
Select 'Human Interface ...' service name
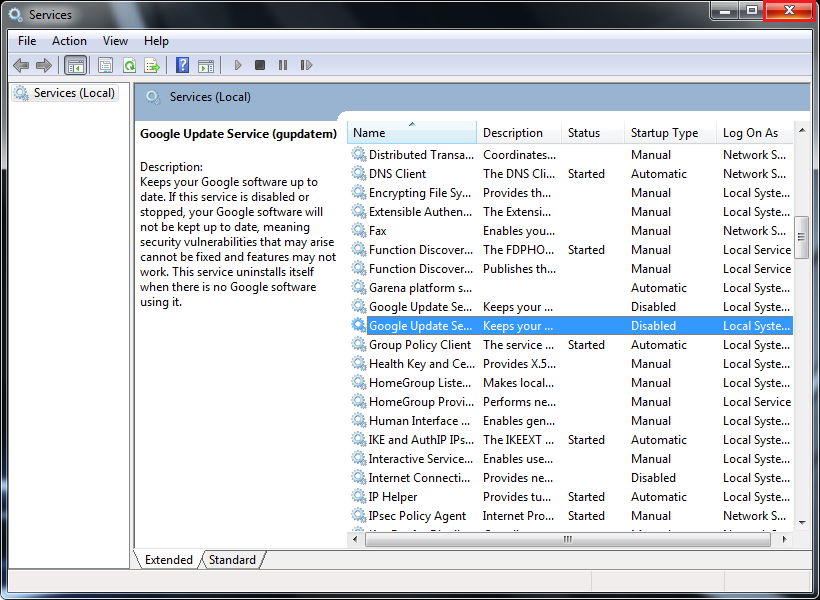pos(419,421)
